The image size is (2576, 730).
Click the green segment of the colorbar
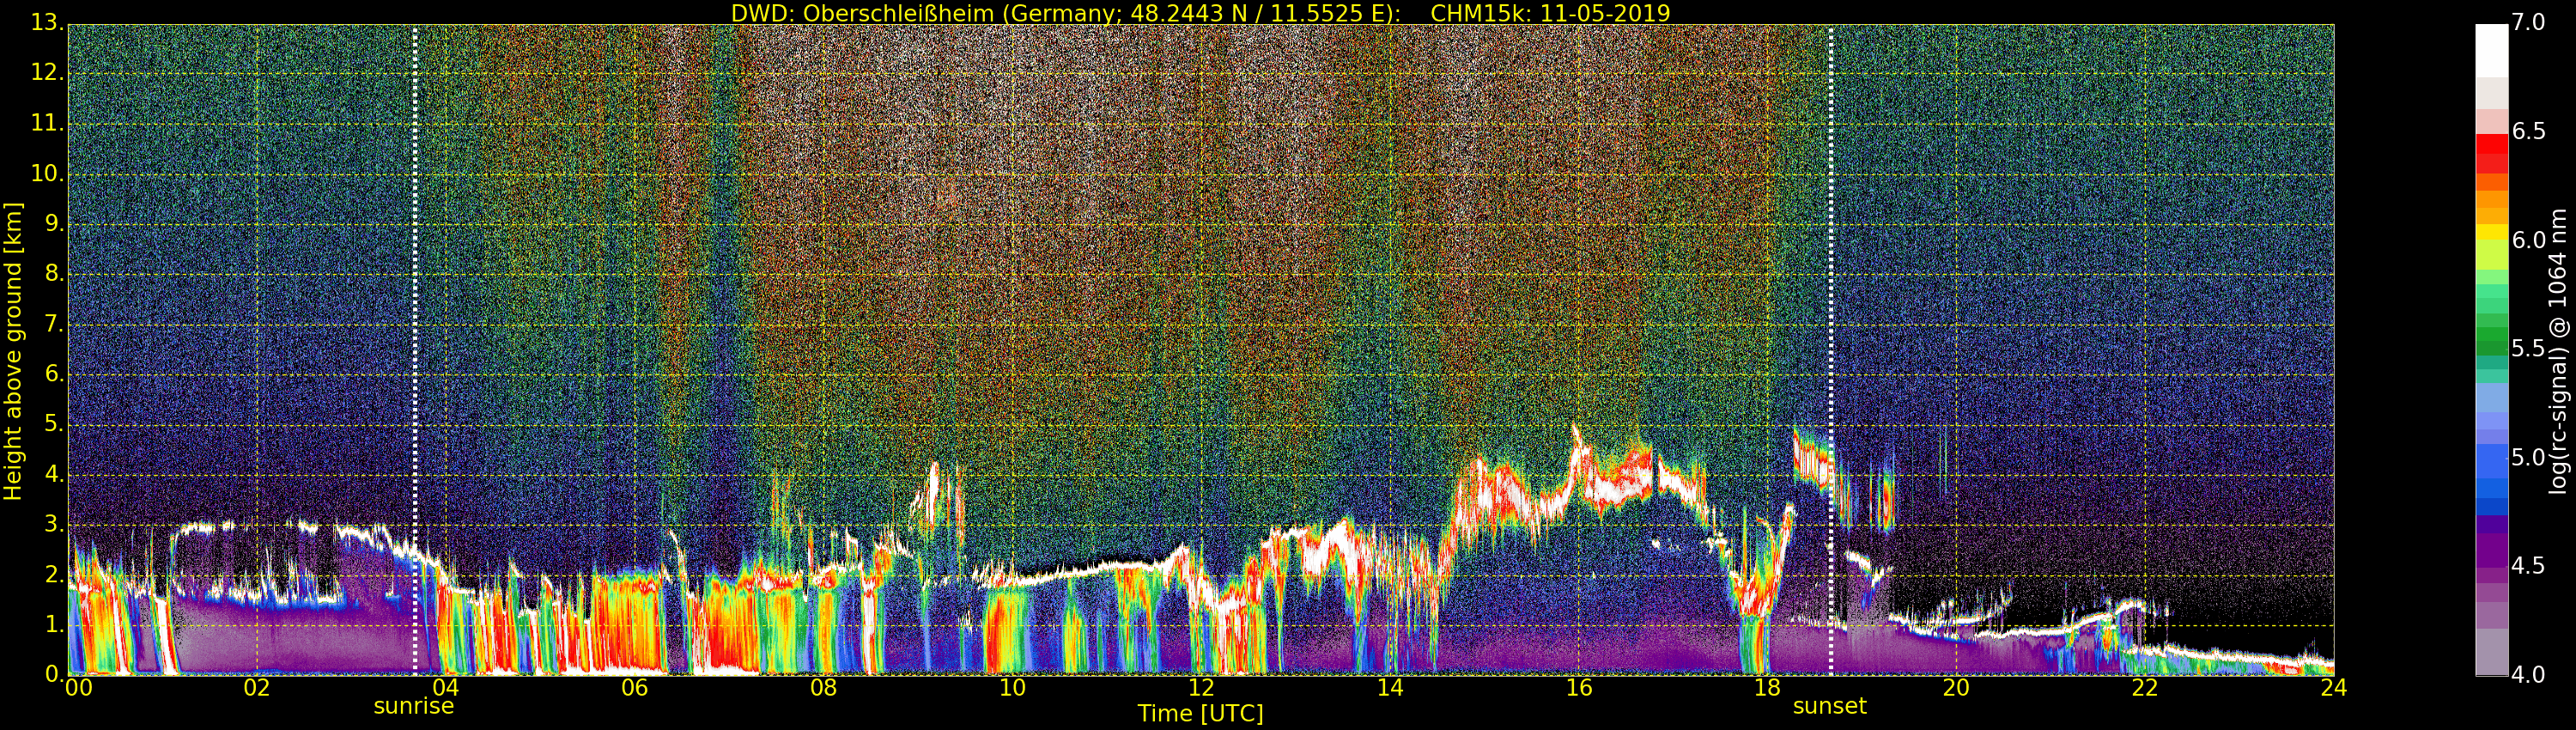click(x=2491, y=335)
